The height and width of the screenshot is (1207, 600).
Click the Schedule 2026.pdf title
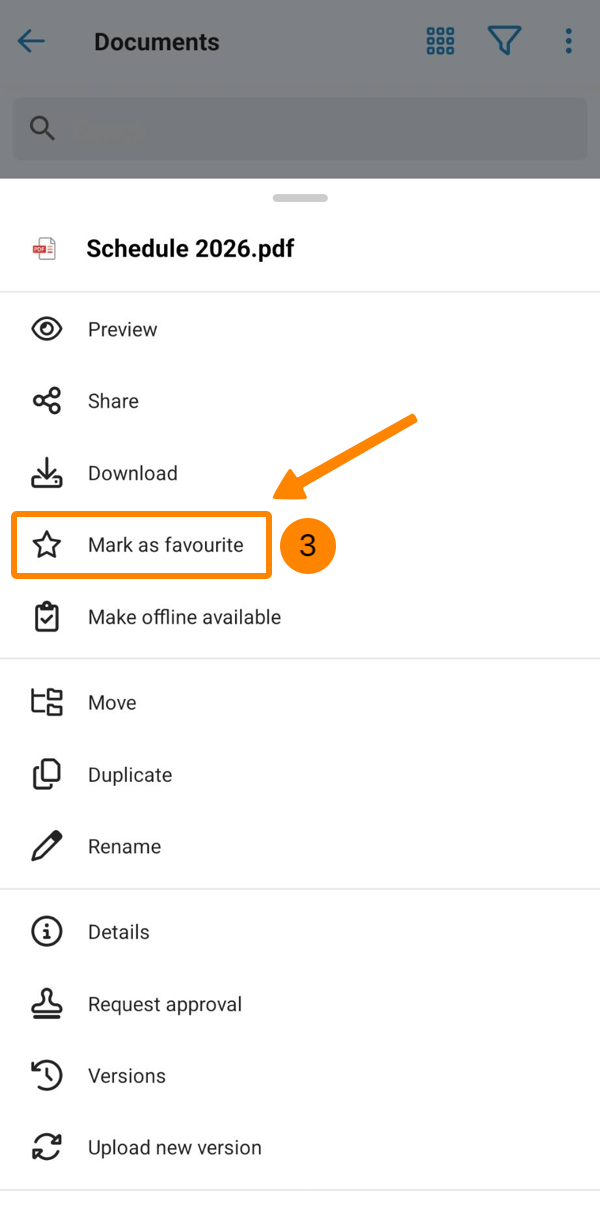[x=190, y=249]
